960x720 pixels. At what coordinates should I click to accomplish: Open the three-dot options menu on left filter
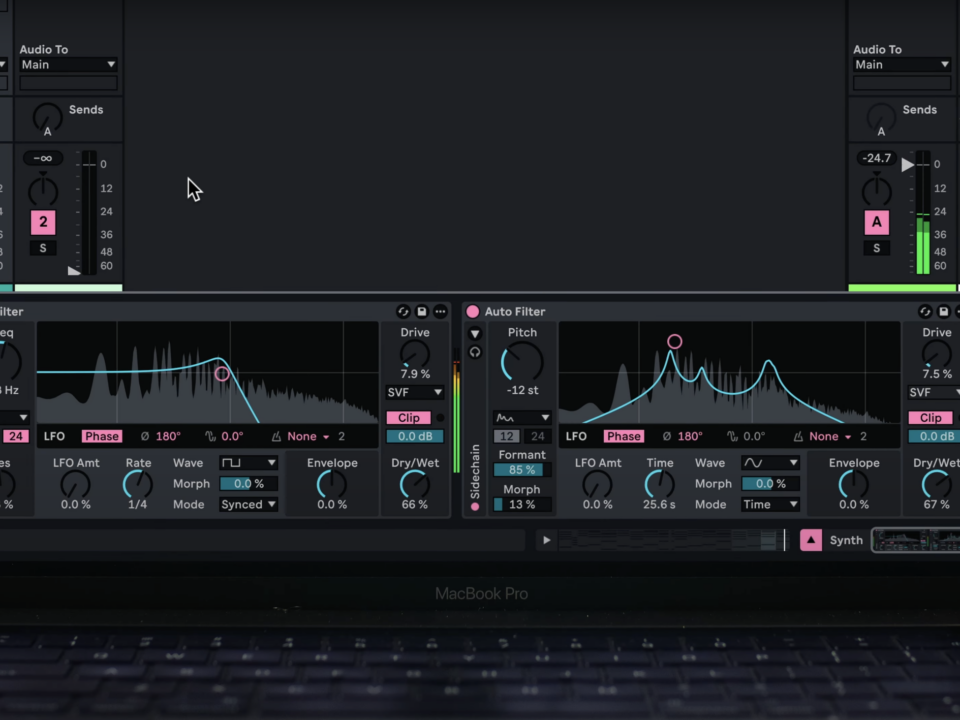pyautogui.click(x=440, y=312)
